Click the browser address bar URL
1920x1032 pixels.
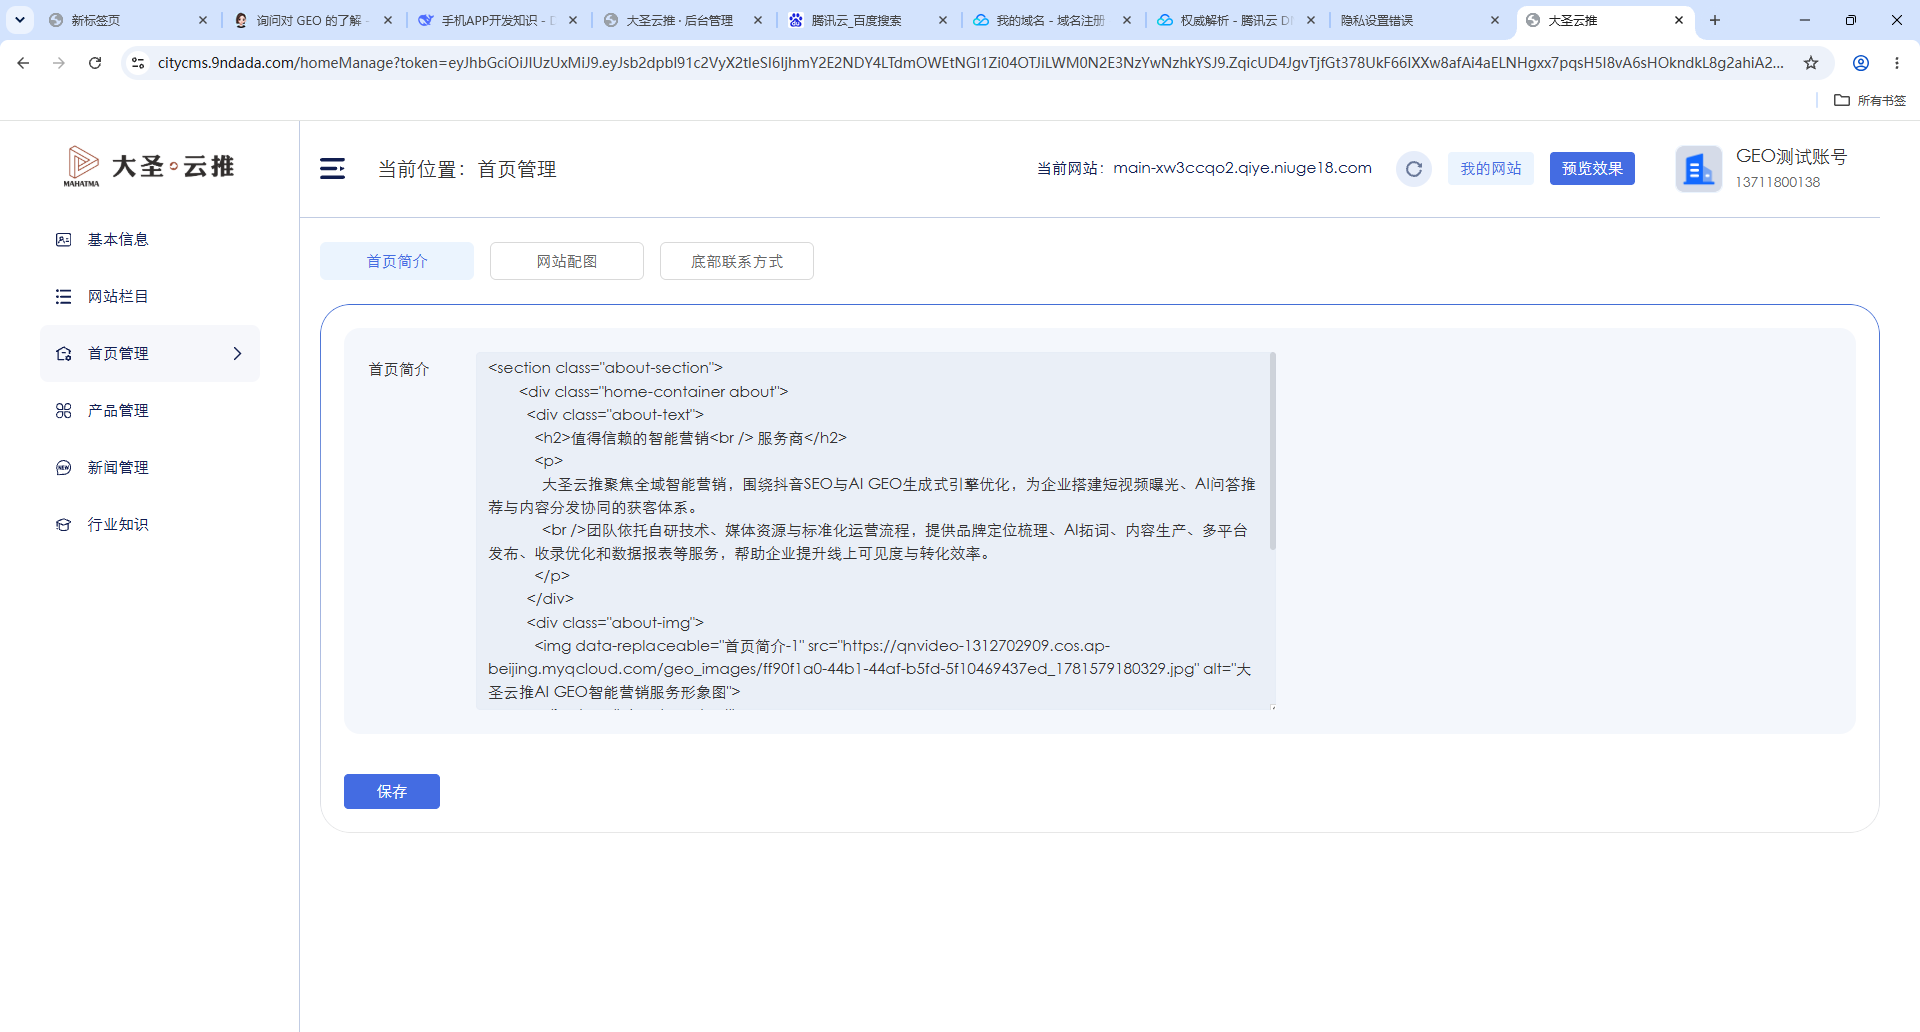(970, 63)
